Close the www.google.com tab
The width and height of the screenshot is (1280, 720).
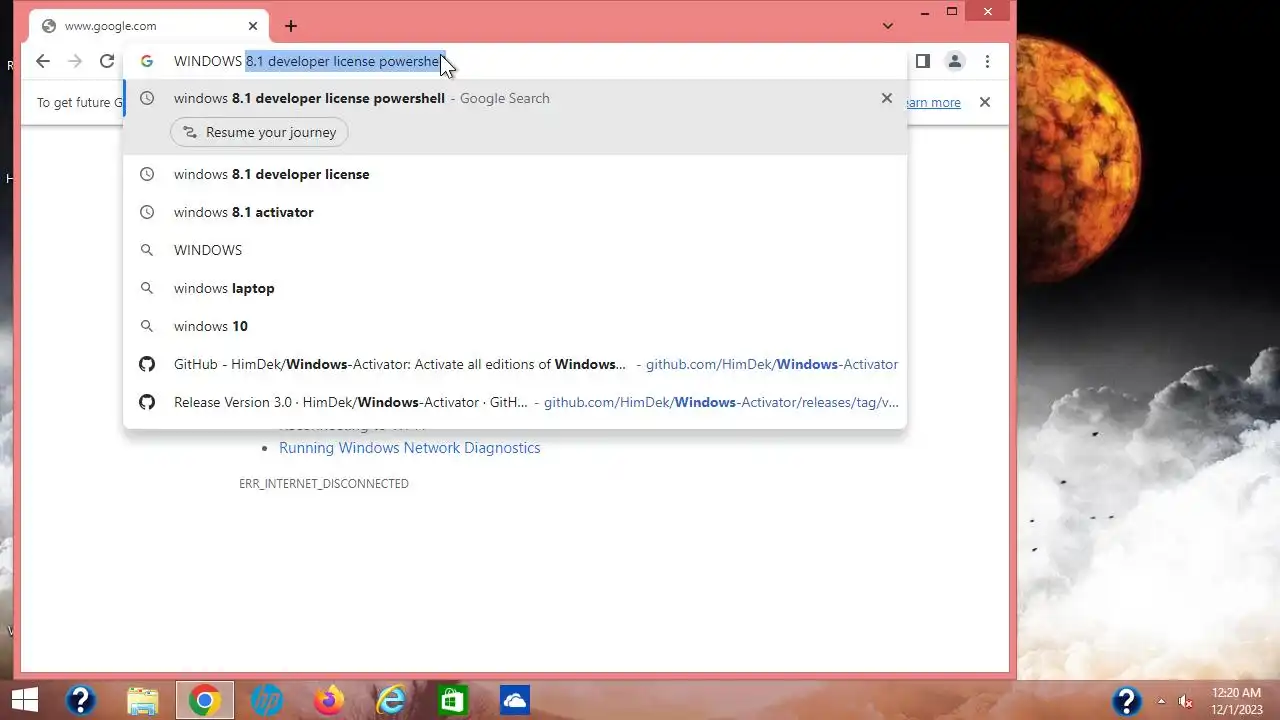[x=253, y=26]
